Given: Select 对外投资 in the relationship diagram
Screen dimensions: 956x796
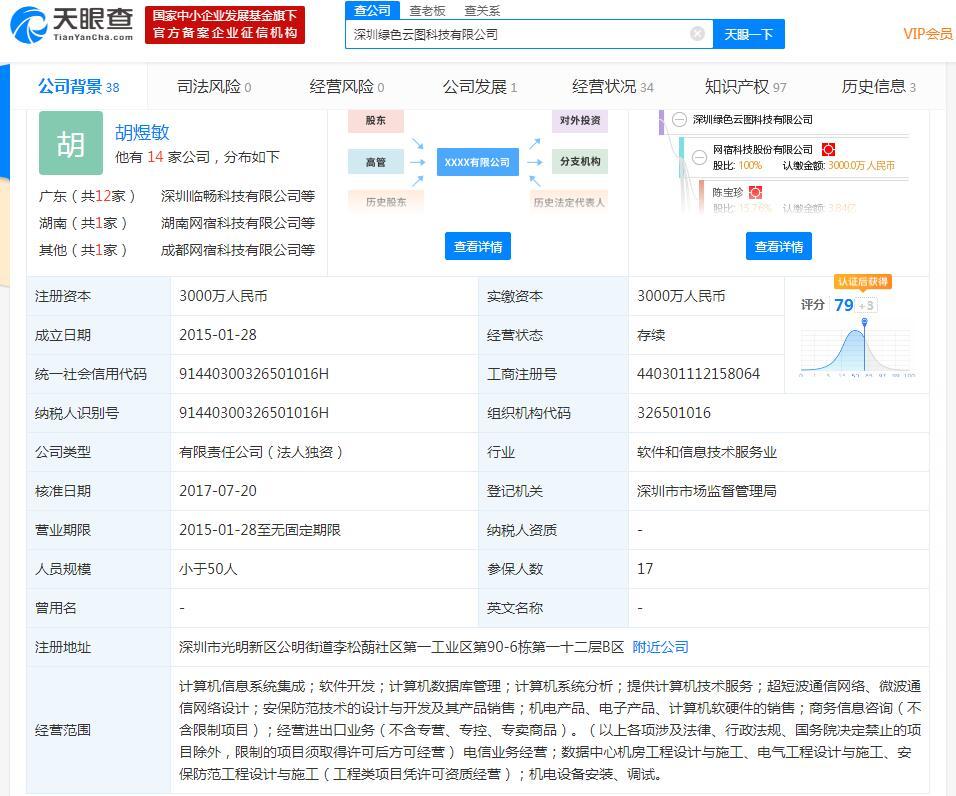Looking at the screenshot, I should pos(582,121).
